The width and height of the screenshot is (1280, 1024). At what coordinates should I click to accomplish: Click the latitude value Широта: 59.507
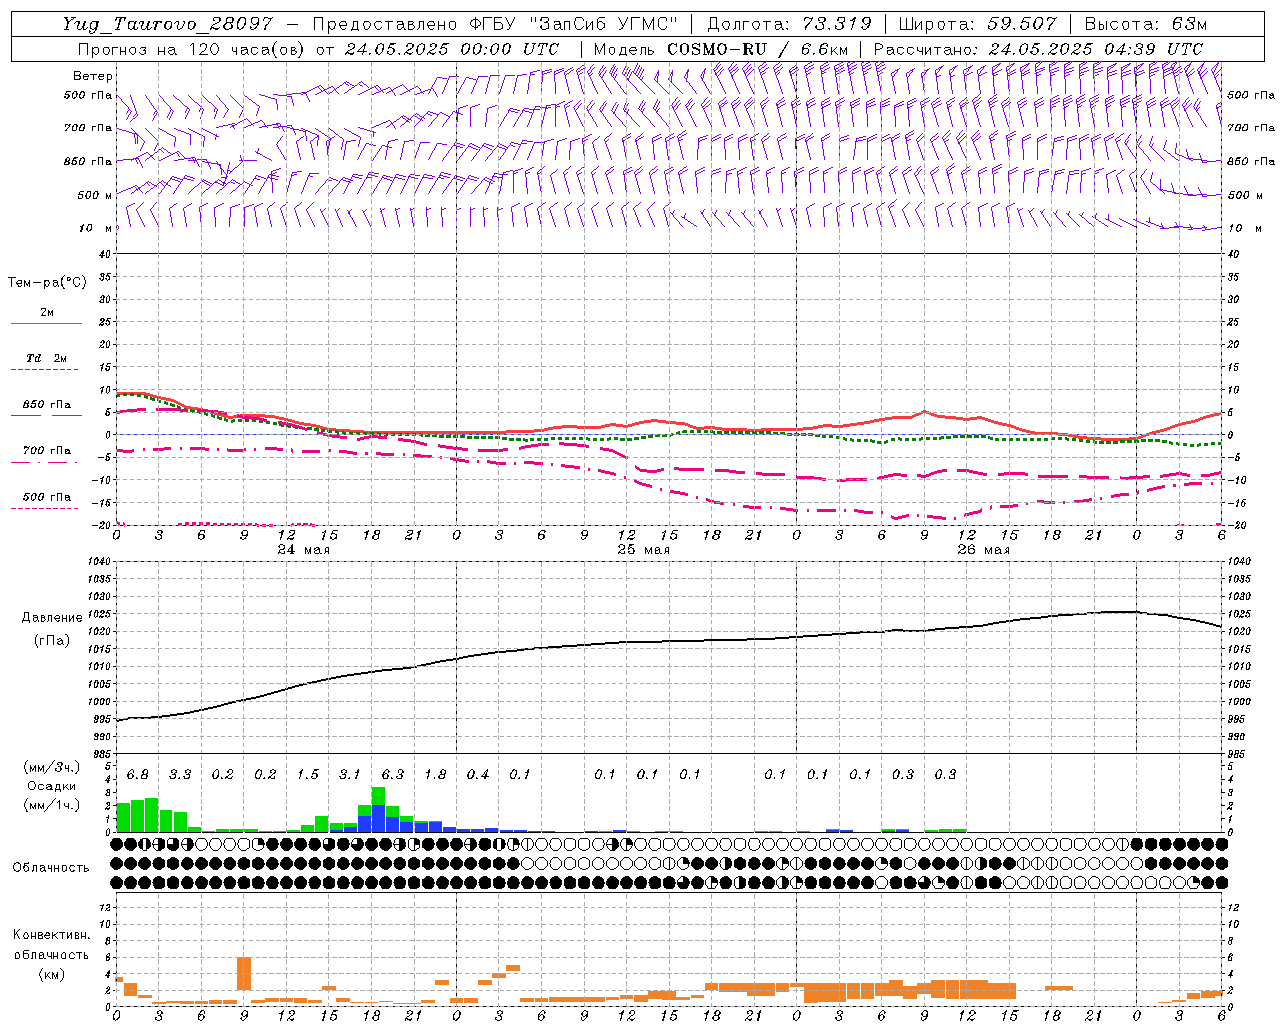point(978,24)
